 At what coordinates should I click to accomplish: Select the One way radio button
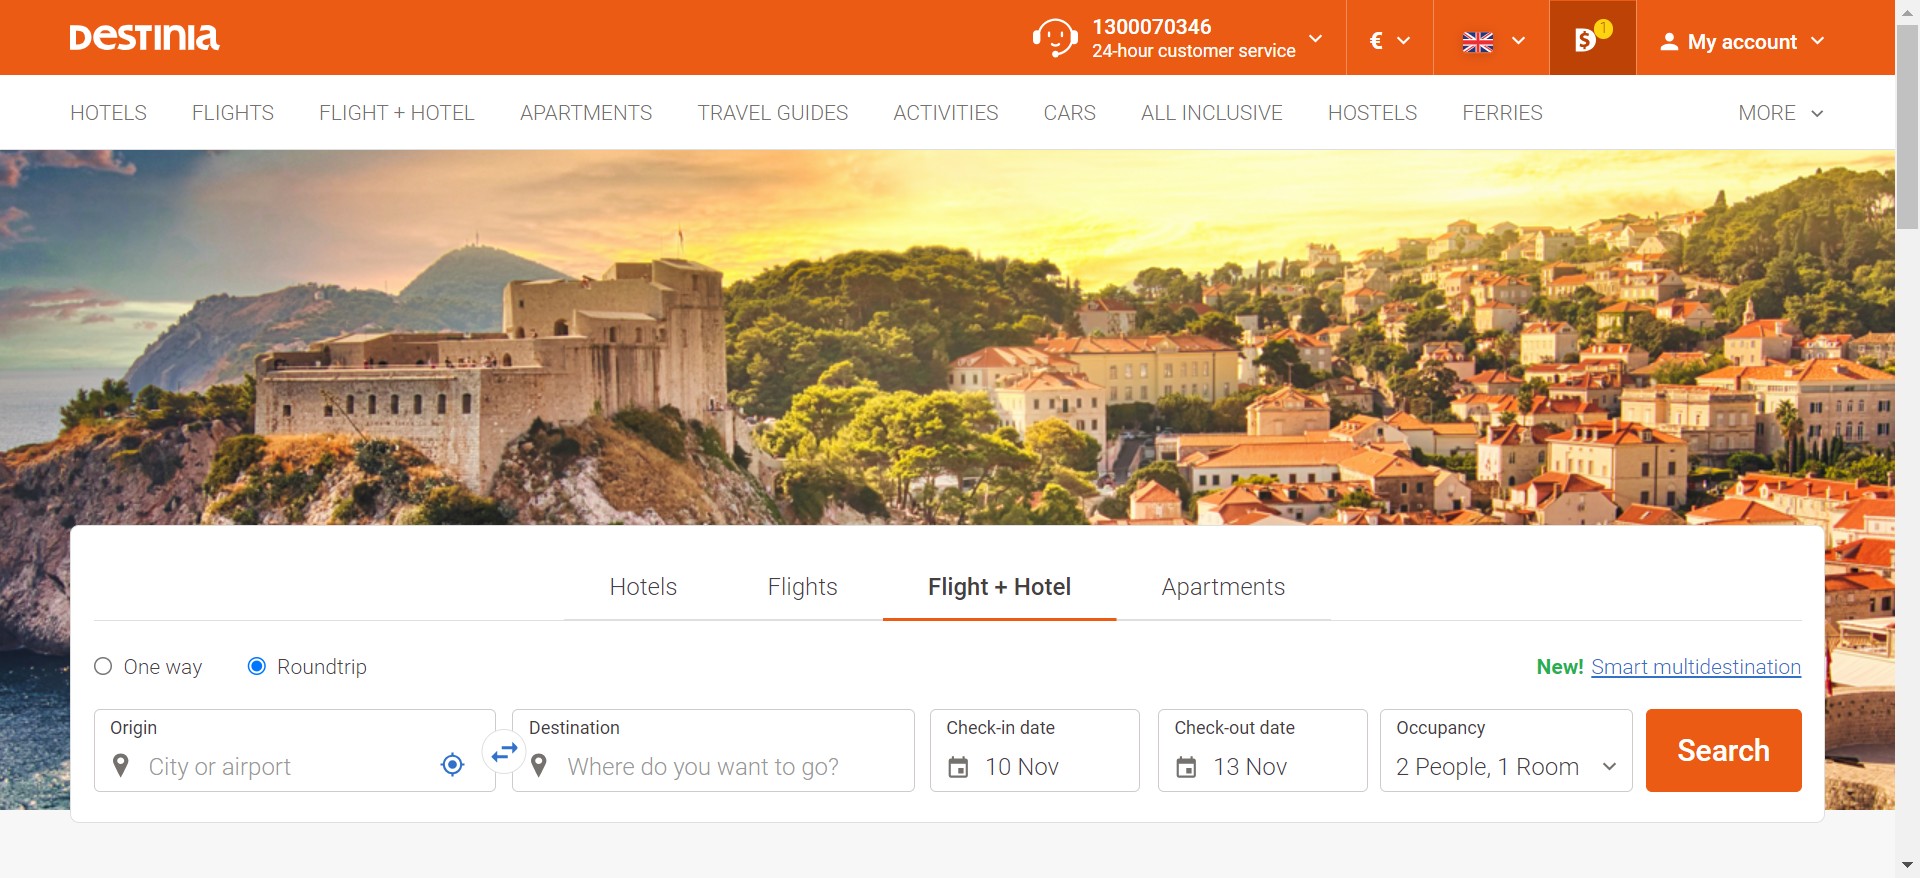pos(103,666)
